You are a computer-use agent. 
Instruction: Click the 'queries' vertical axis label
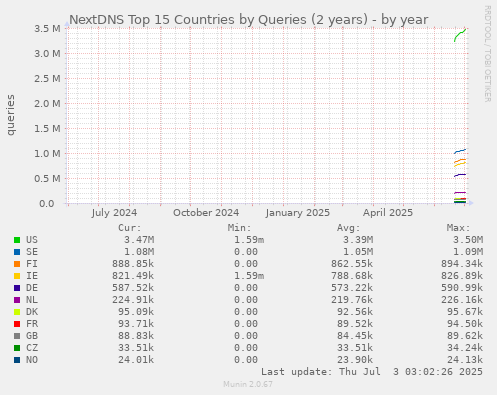click(11, 115)
